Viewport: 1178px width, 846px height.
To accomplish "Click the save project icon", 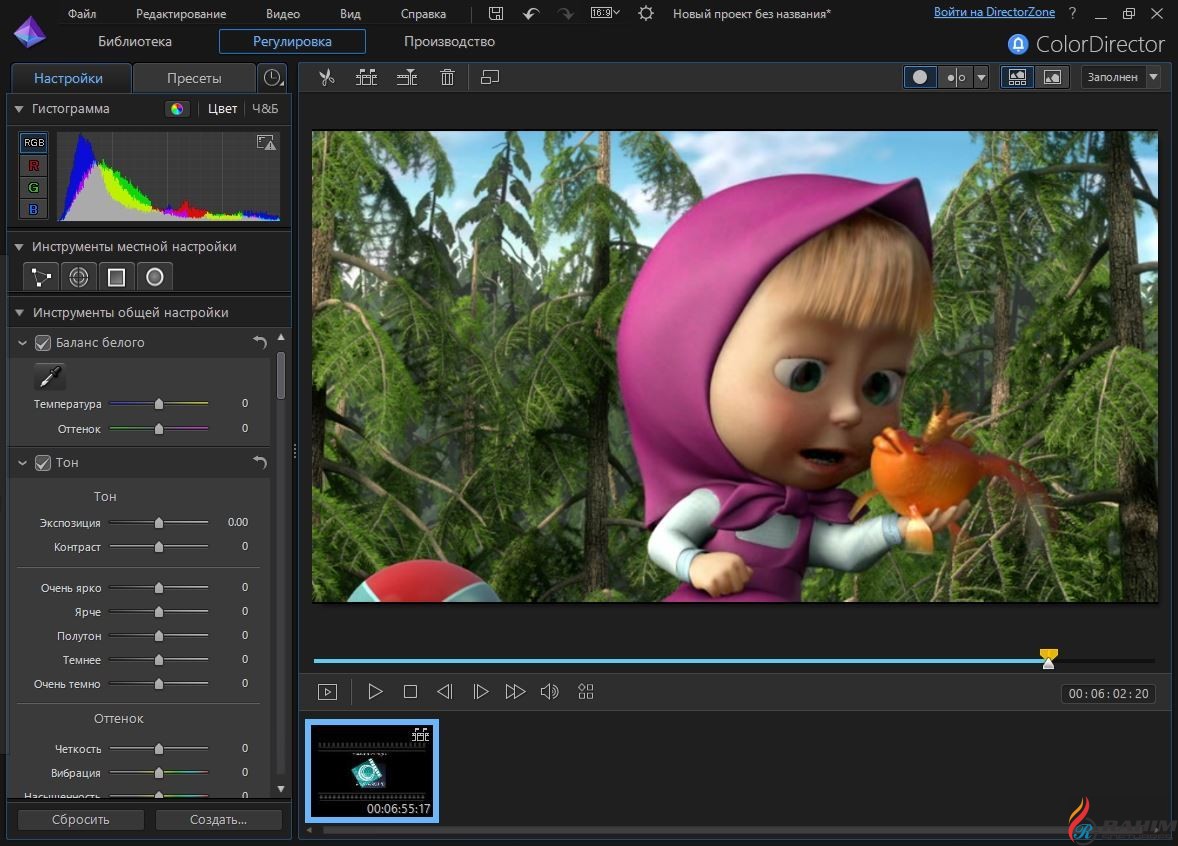I will (x=496, y=14).
